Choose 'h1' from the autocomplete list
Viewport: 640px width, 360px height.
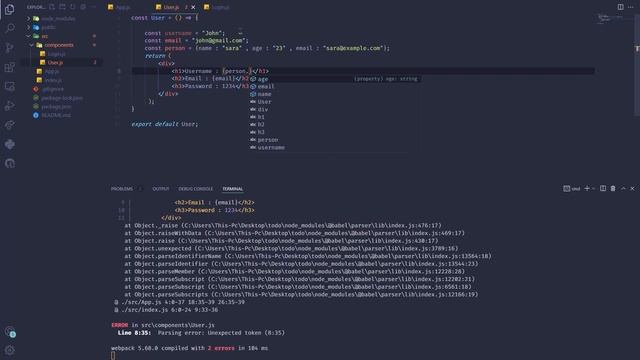(335, 117)
